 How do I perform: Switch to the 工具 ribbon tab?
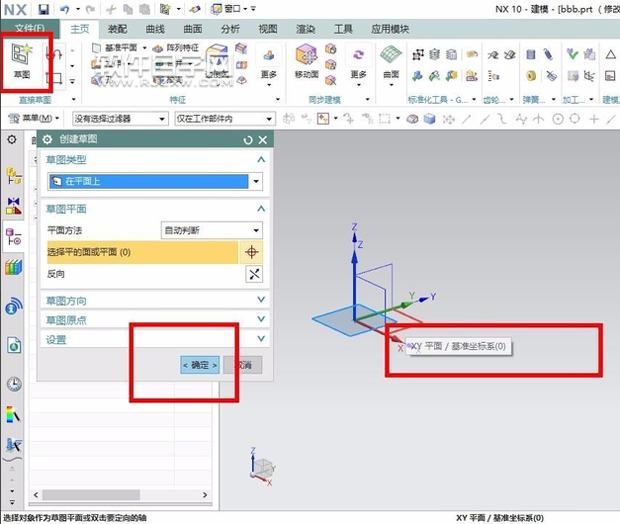click(x=343, y=29)
